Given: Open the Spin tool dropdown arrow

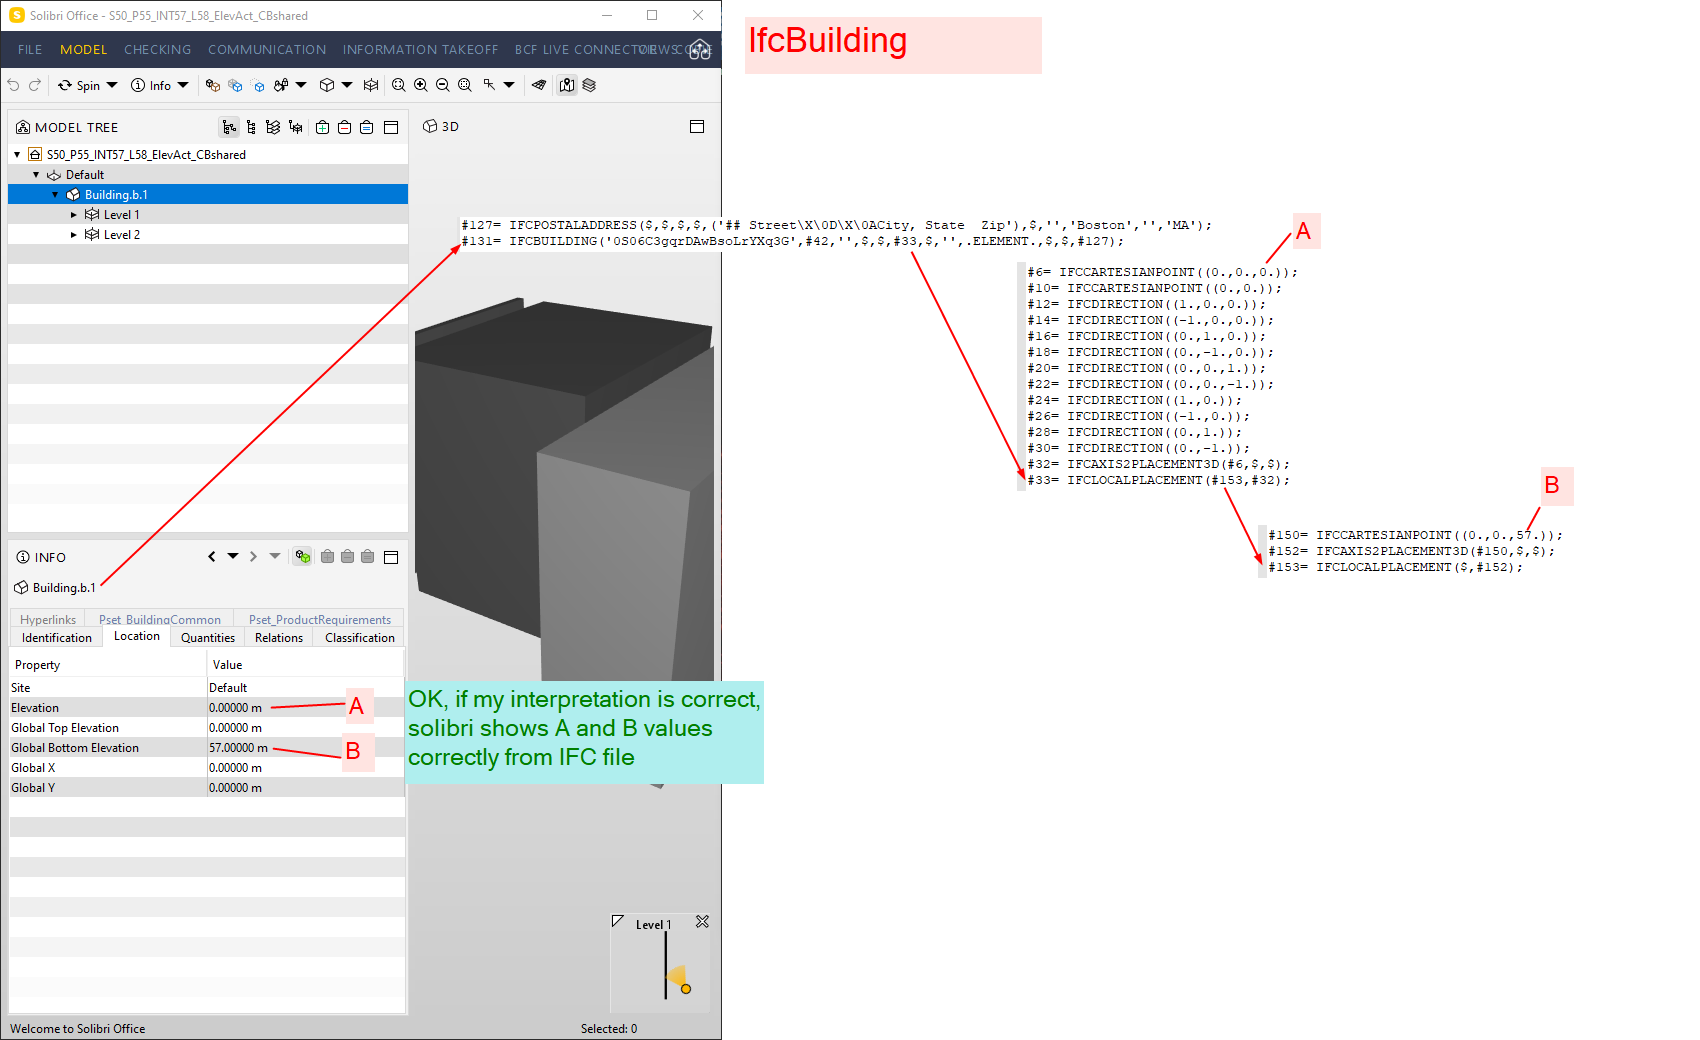Looking at the screenshot, I should tap(112, 86).
